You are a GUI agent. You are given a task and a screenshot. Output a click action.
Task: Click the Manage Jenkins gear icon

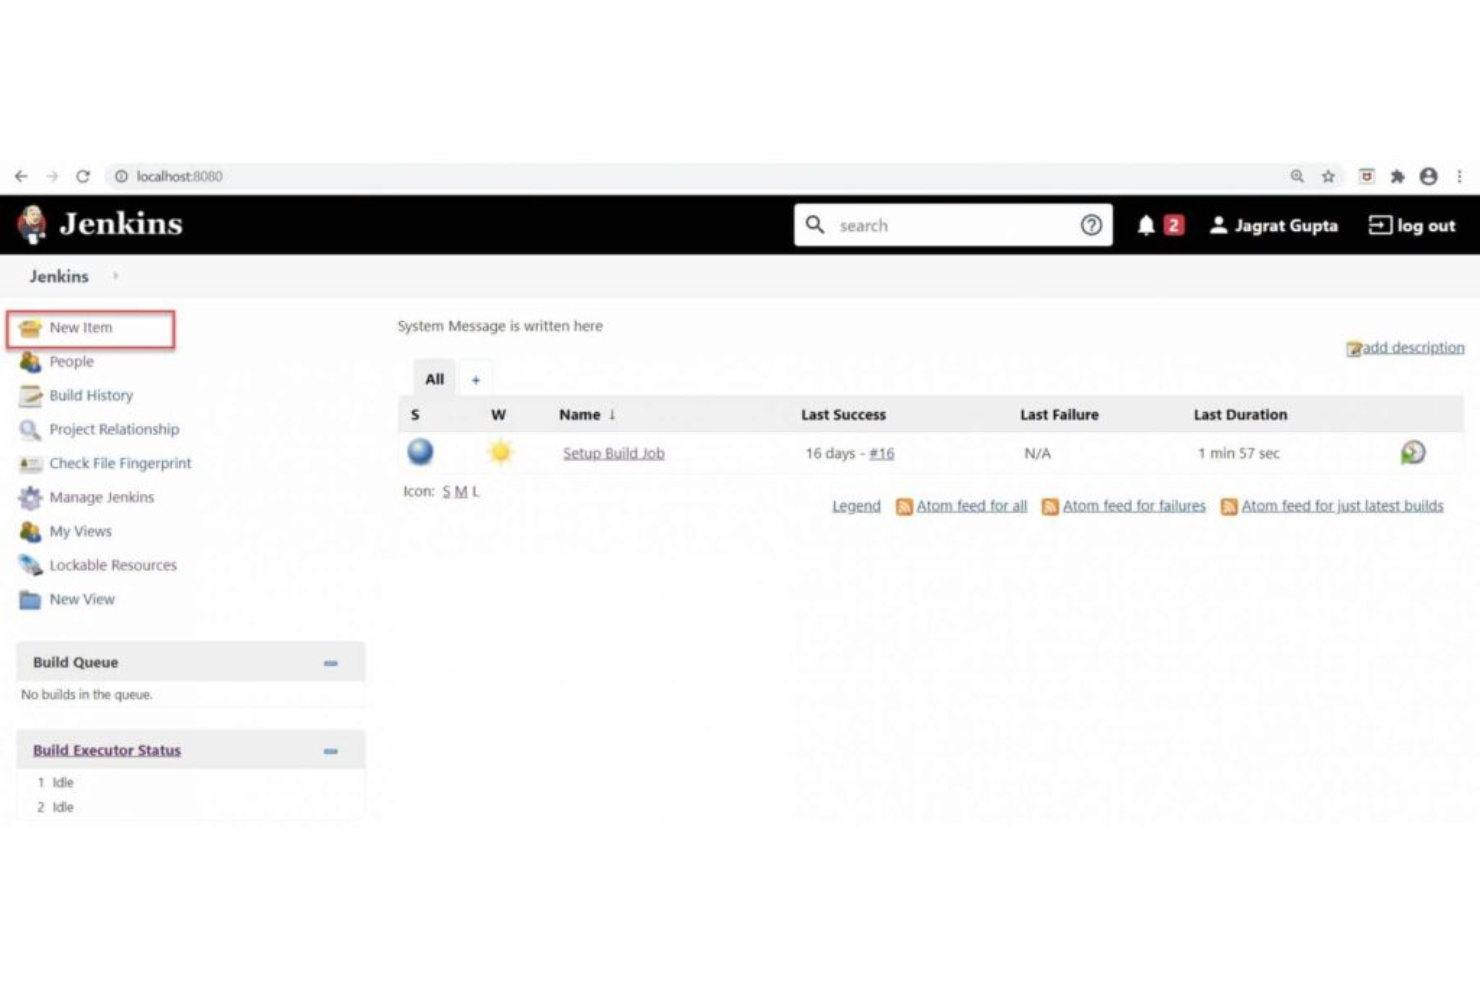30,498
